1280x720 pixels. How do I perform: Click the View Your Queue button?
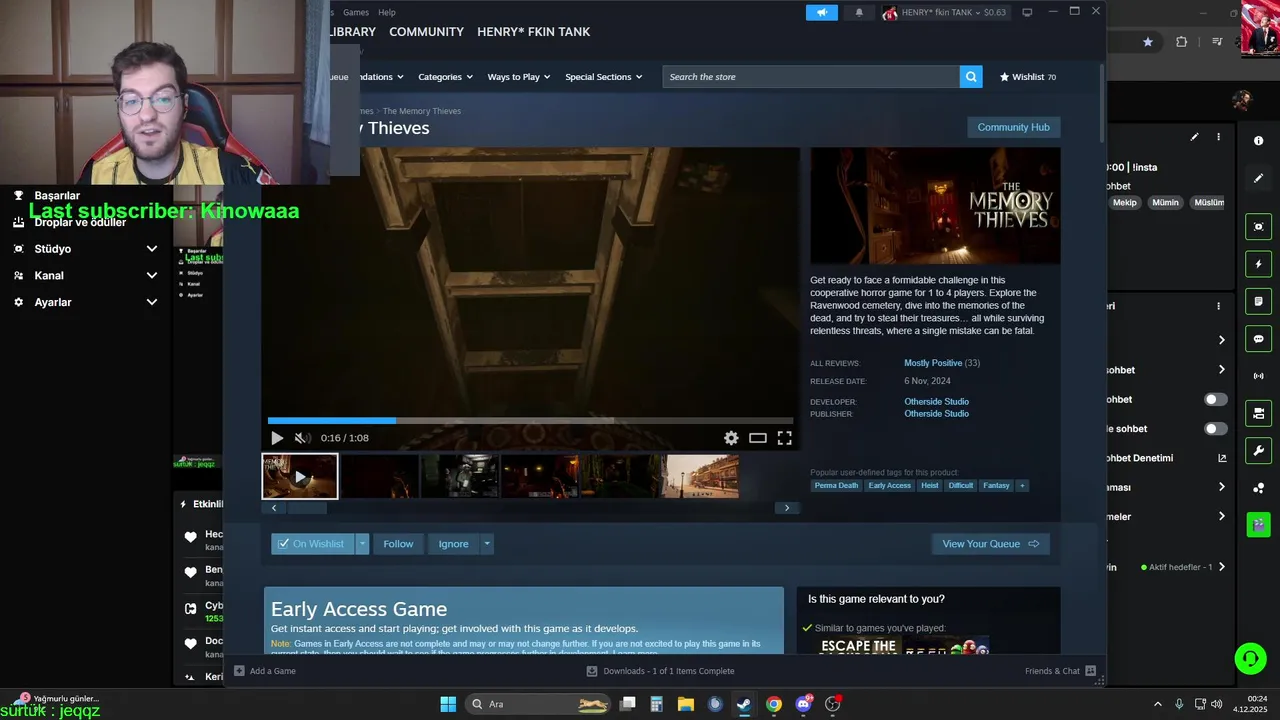click(990, 544)
